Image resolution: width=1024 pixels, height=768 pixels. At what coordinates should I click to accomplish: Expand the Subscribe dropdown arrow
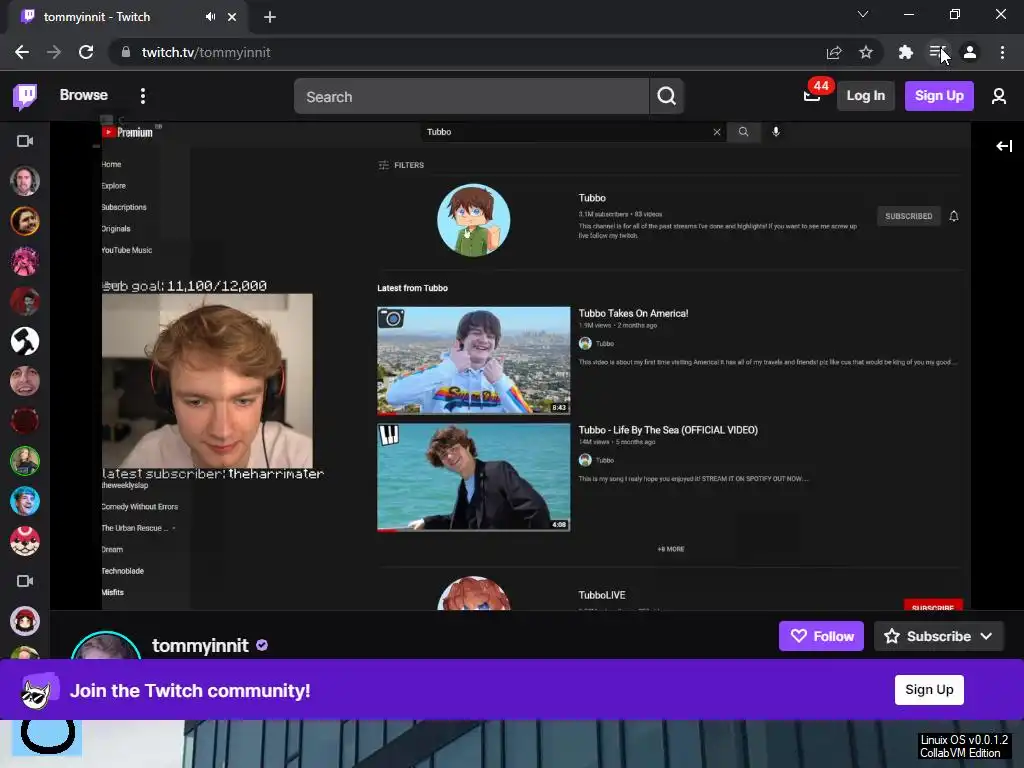(x=986, y=636)
